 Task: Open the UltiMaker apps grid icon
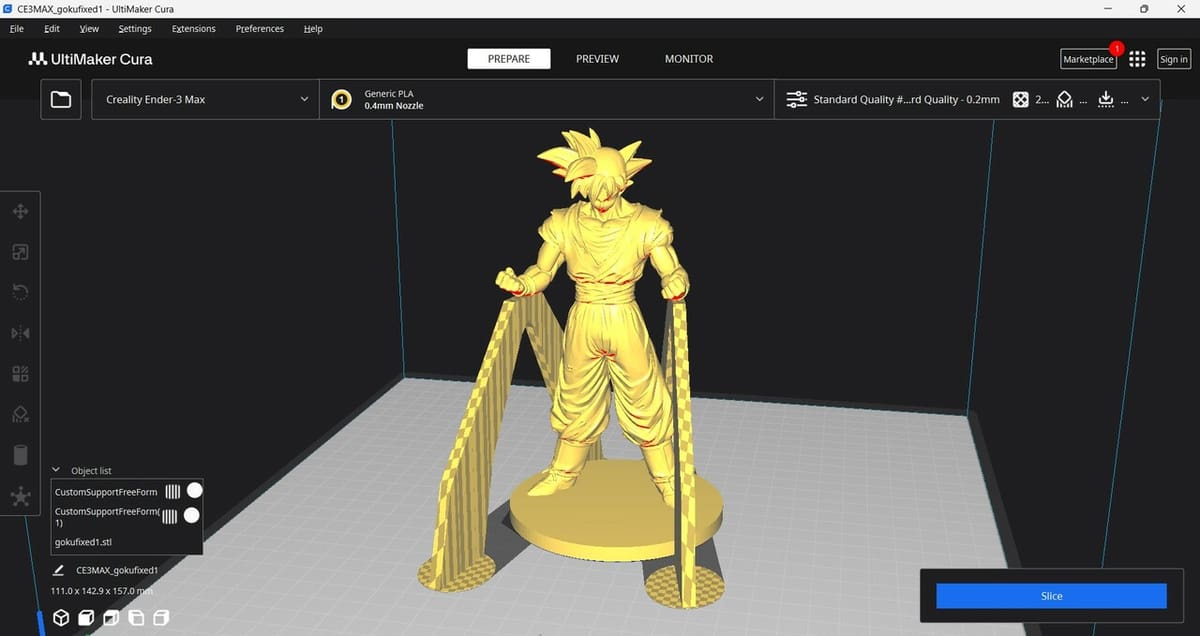pyautogui.click(x=1137, y=59)
